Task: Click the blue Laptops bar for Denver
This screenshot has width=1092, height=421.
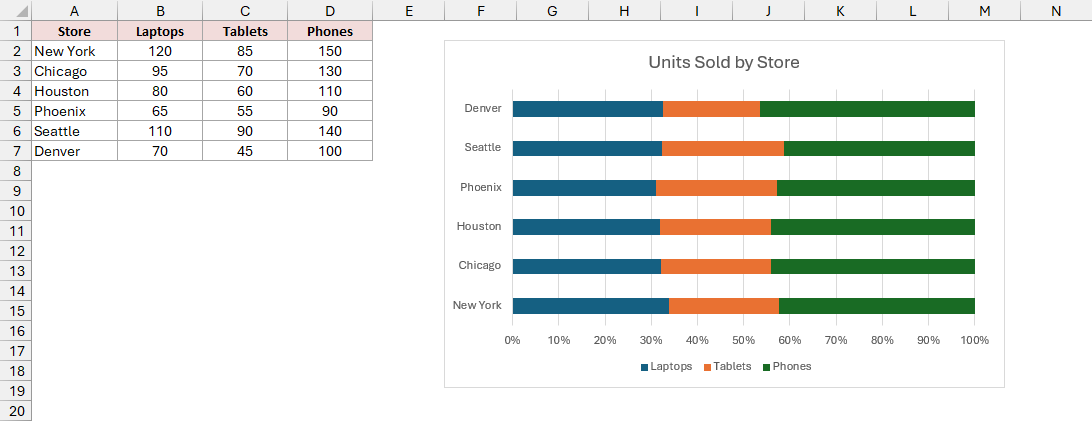Action: click(x=588, y=109)
